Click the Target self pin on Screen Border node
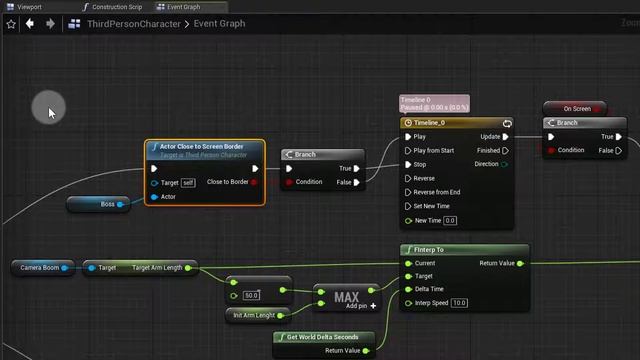 (x=154, y=183)
